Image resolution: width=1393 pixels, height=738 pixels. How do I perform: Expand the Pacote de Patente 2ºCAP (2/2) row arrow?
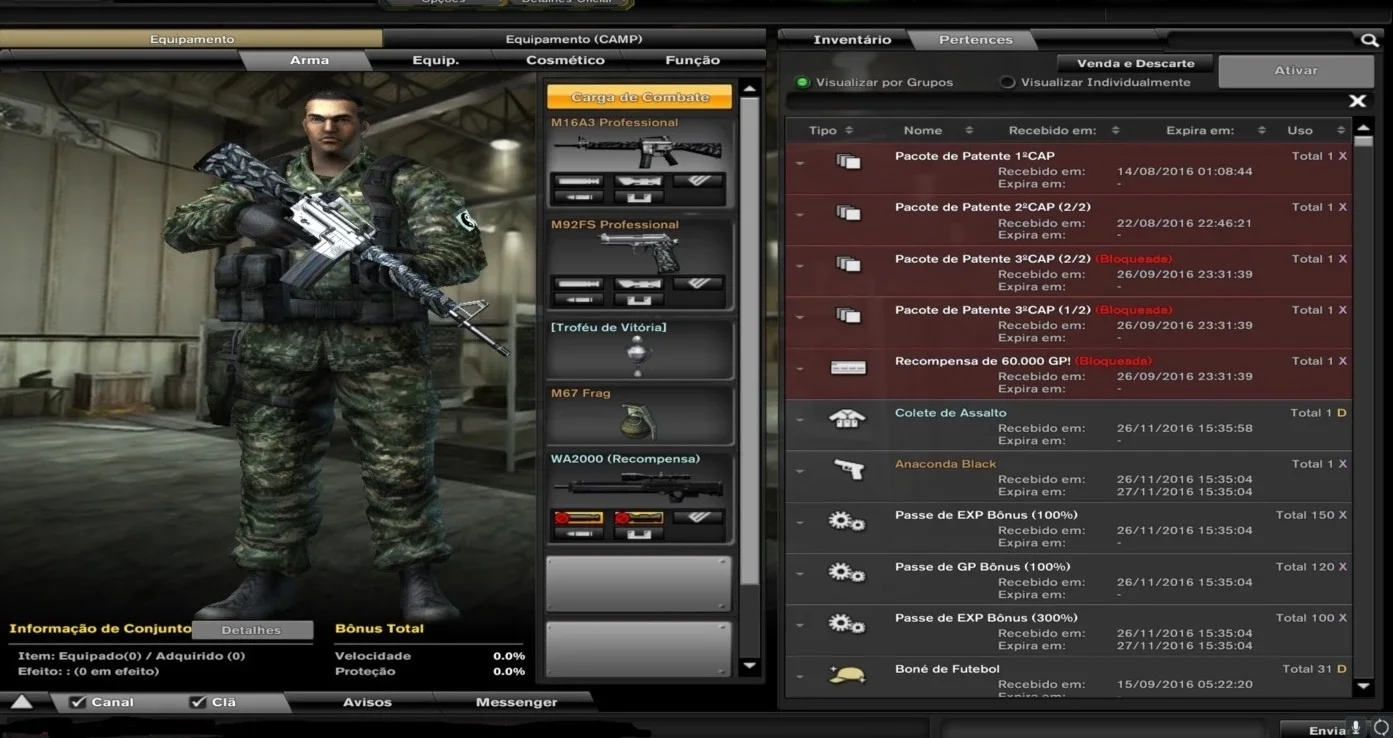800,214
